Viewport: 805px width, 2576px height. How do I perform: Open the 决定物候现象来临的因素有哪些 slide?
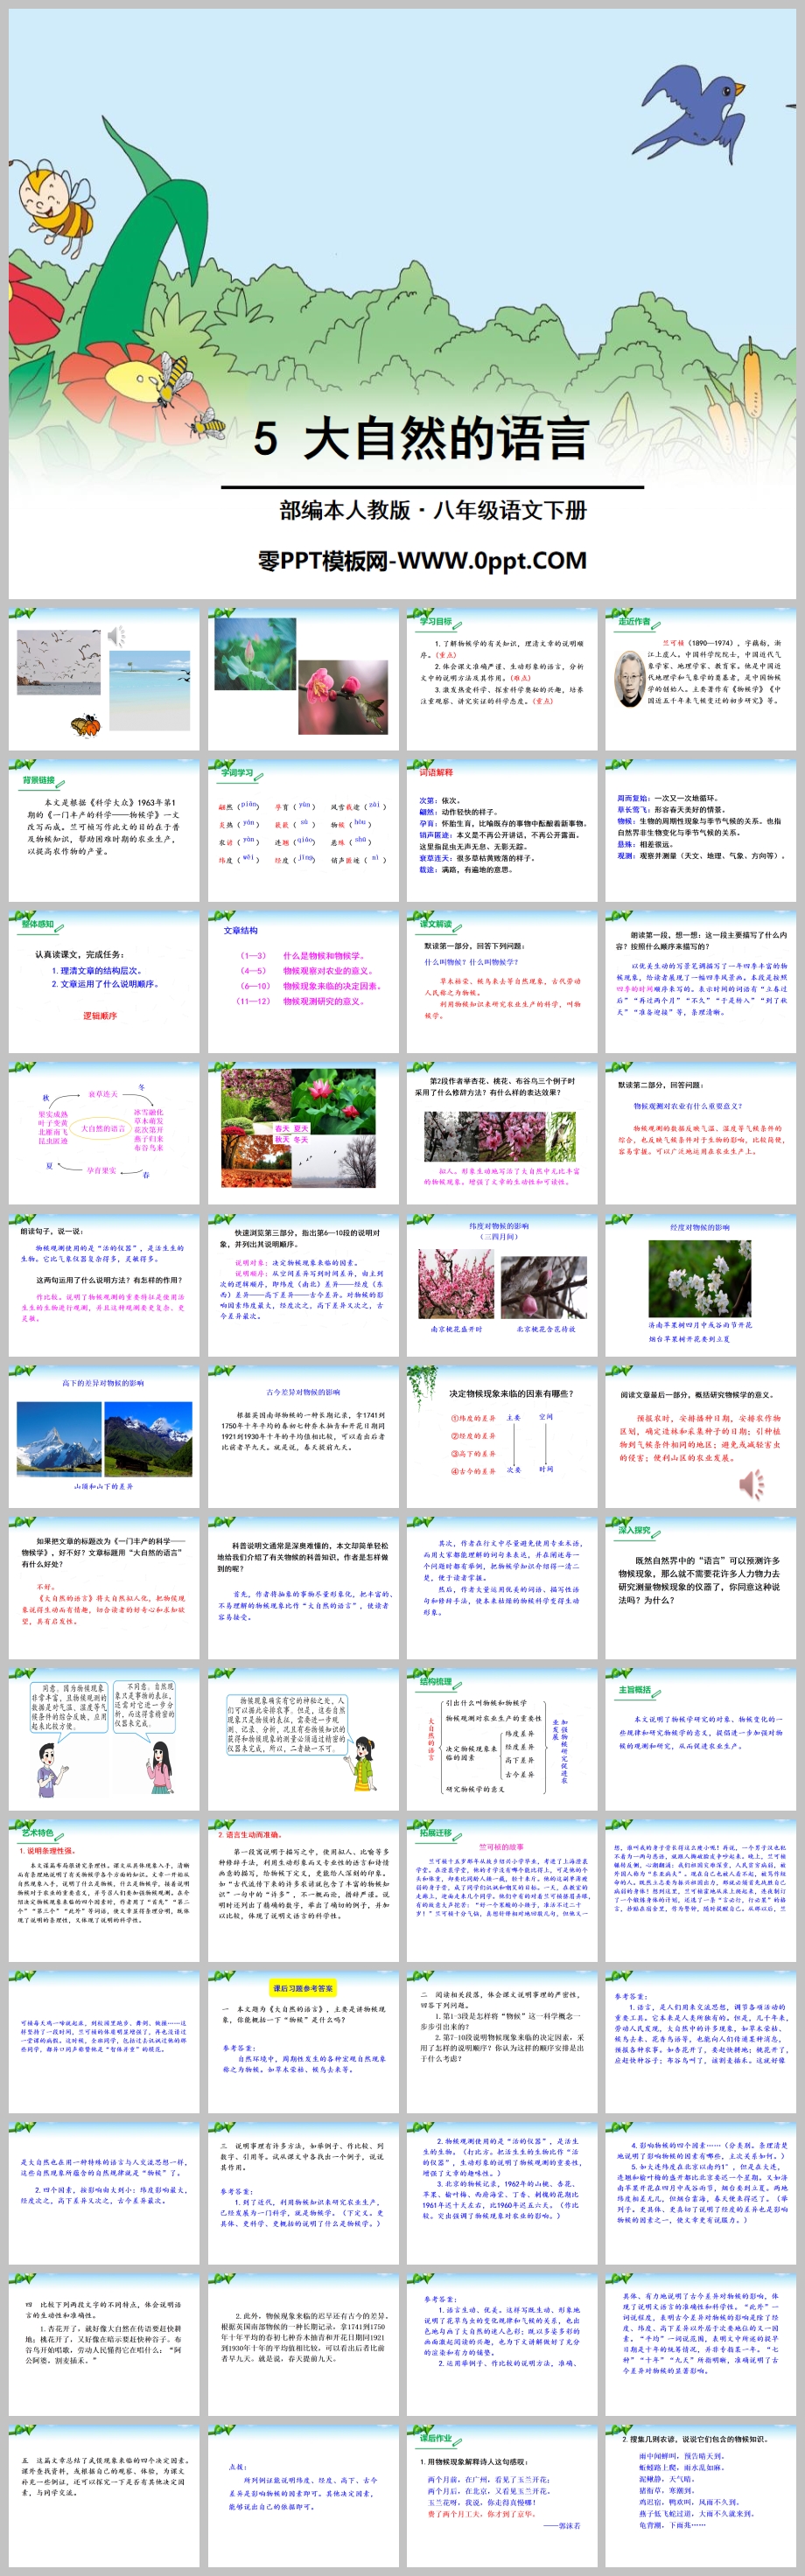coord(502,1436)
